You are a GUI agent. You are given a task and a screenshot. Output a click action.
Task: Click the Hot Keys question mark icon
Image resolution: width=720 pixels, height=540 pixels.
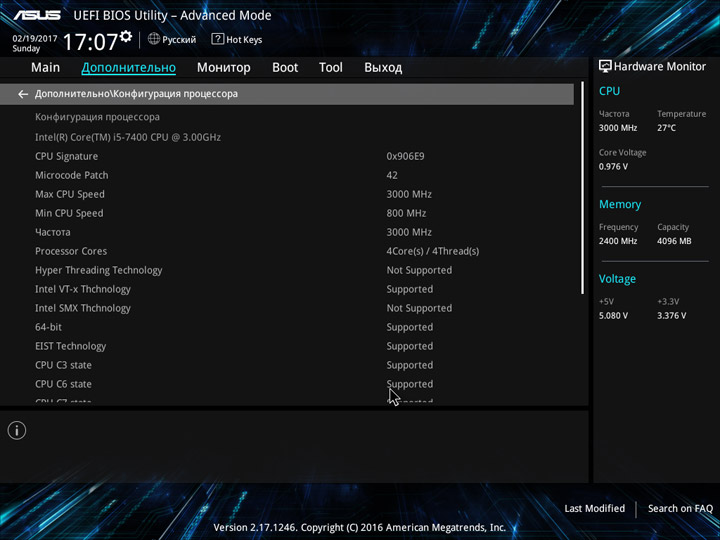(217, 39)
